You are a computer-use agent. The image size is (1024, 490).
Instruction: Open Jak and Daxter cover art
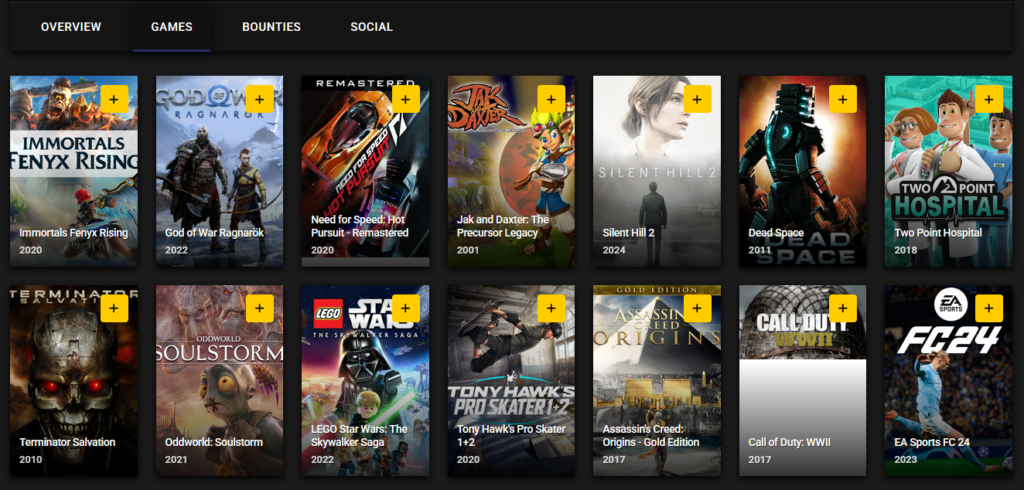[x=511, y=171]
